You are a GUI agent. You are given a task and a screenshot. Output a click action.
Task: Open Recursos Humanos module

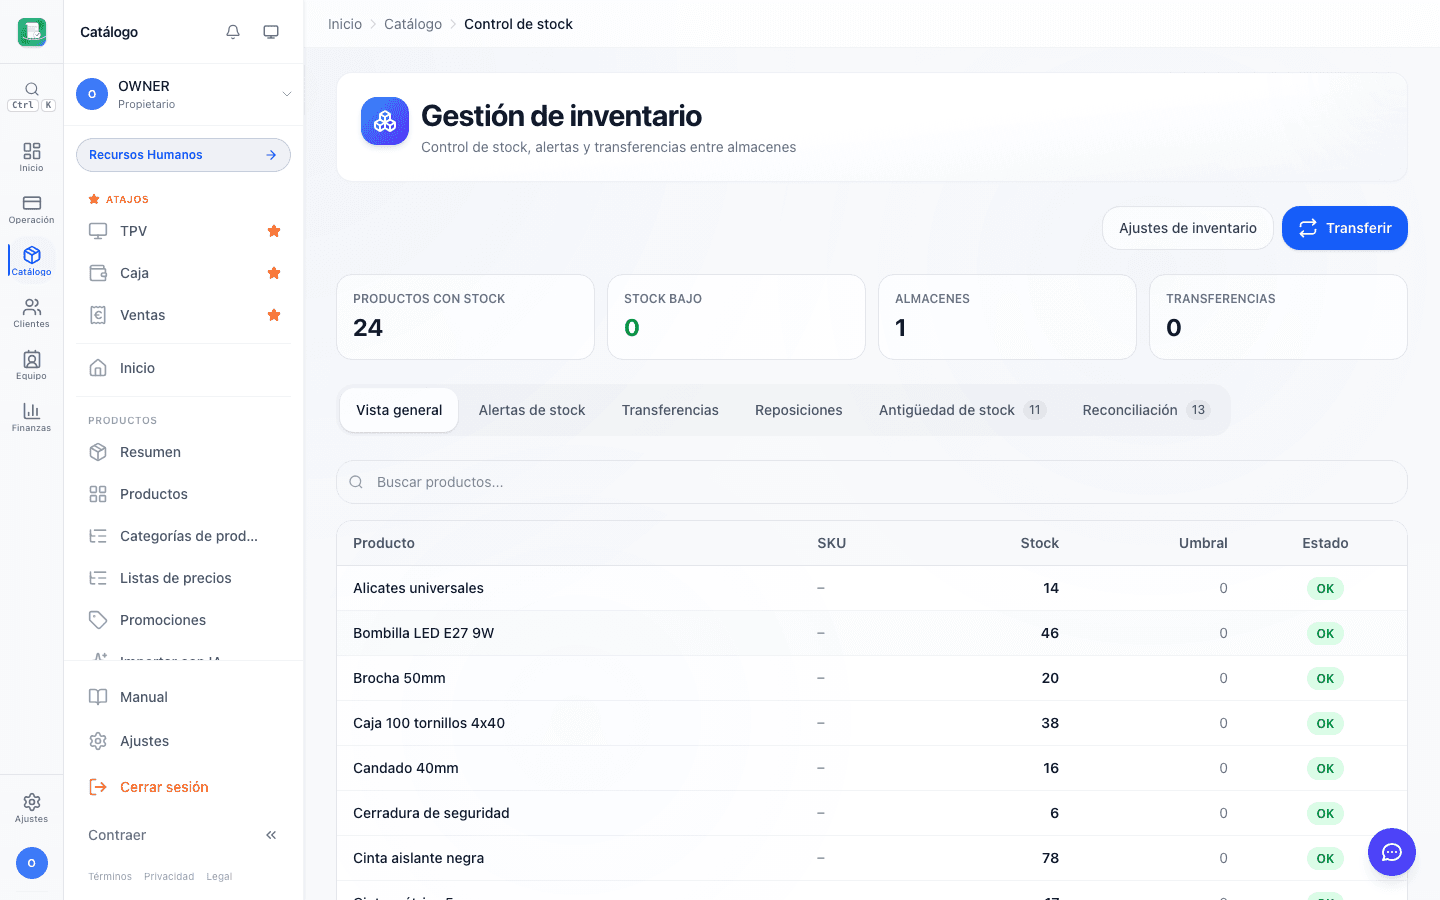183,155
